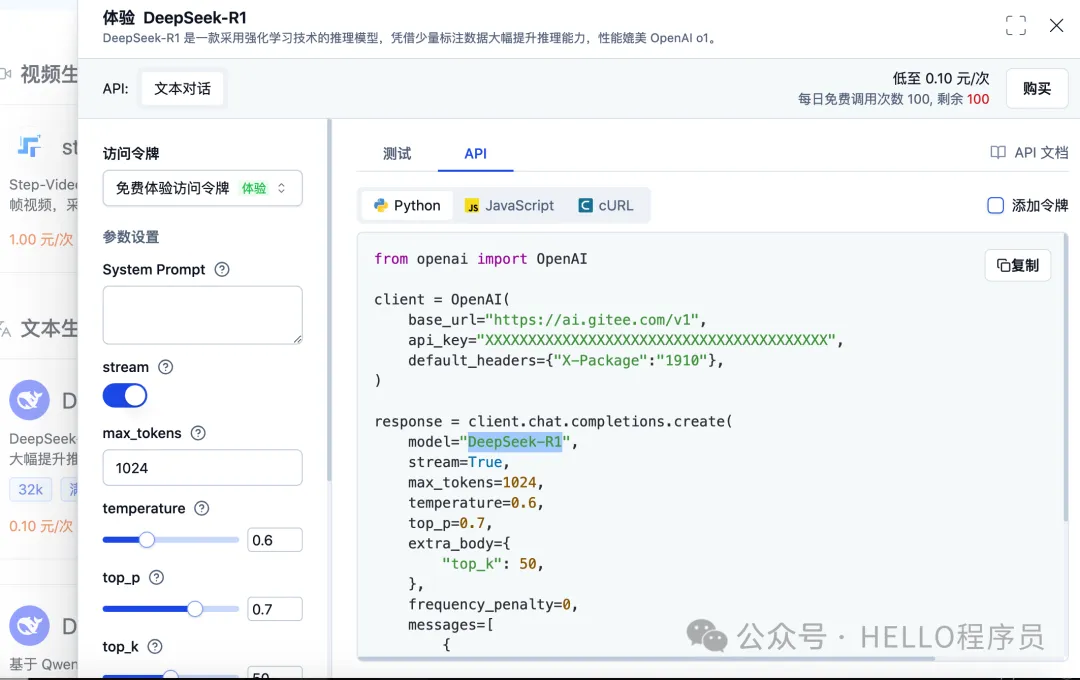Switch to the 测试 tab
The height and width of the screenshot is (680, 1080).
coord(397,153)
